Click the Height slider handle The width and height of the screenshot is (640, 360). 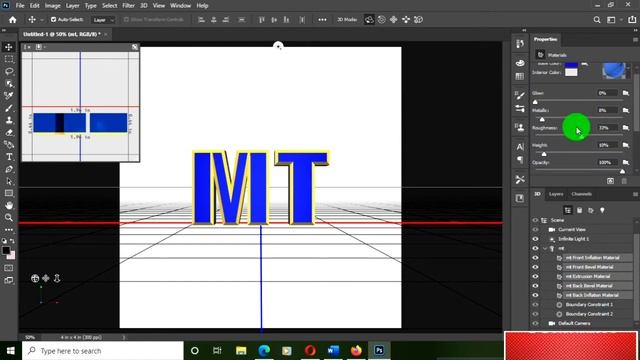coord(544,154)
